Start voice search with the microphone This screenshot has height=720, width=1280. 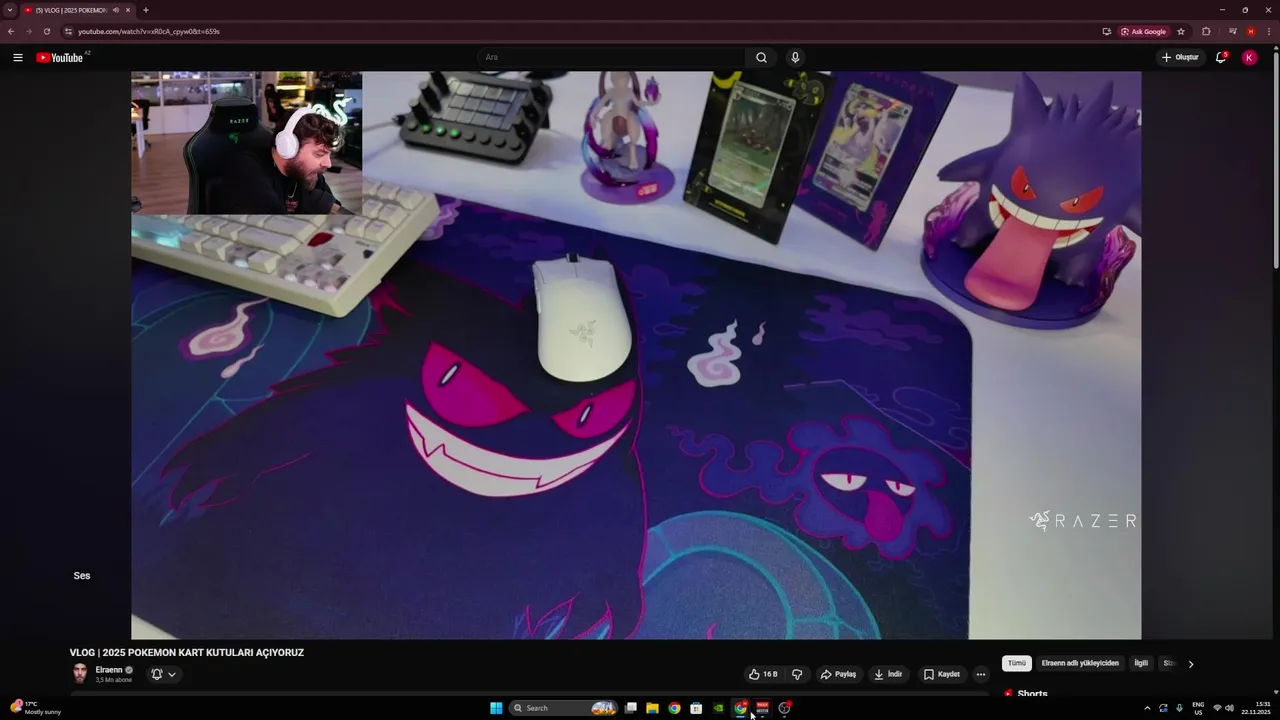click(795, 57)
